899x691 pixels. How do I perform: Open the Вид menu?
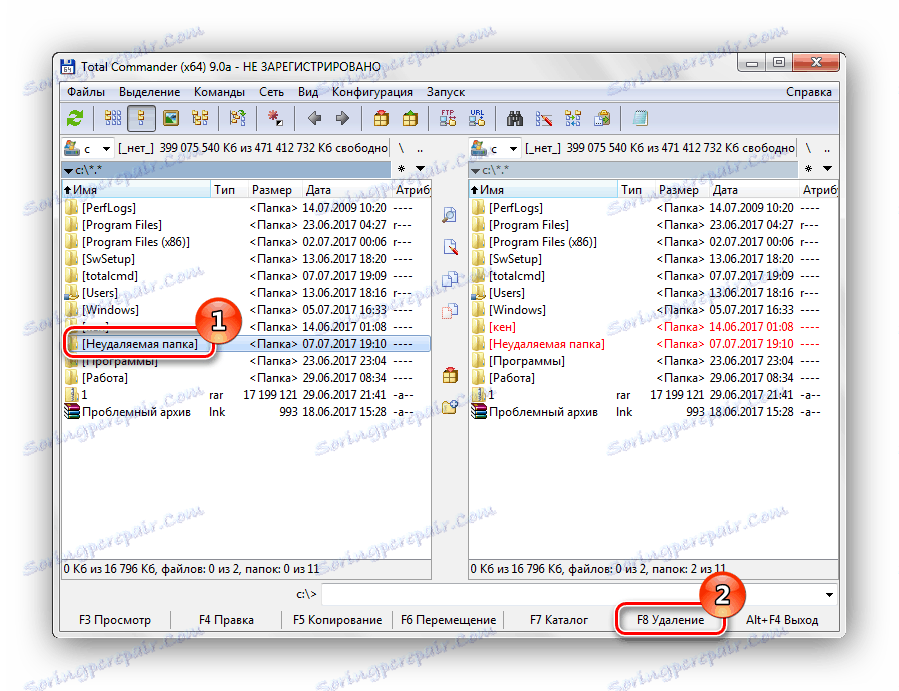pyautogui.click(x=308, y=92)
